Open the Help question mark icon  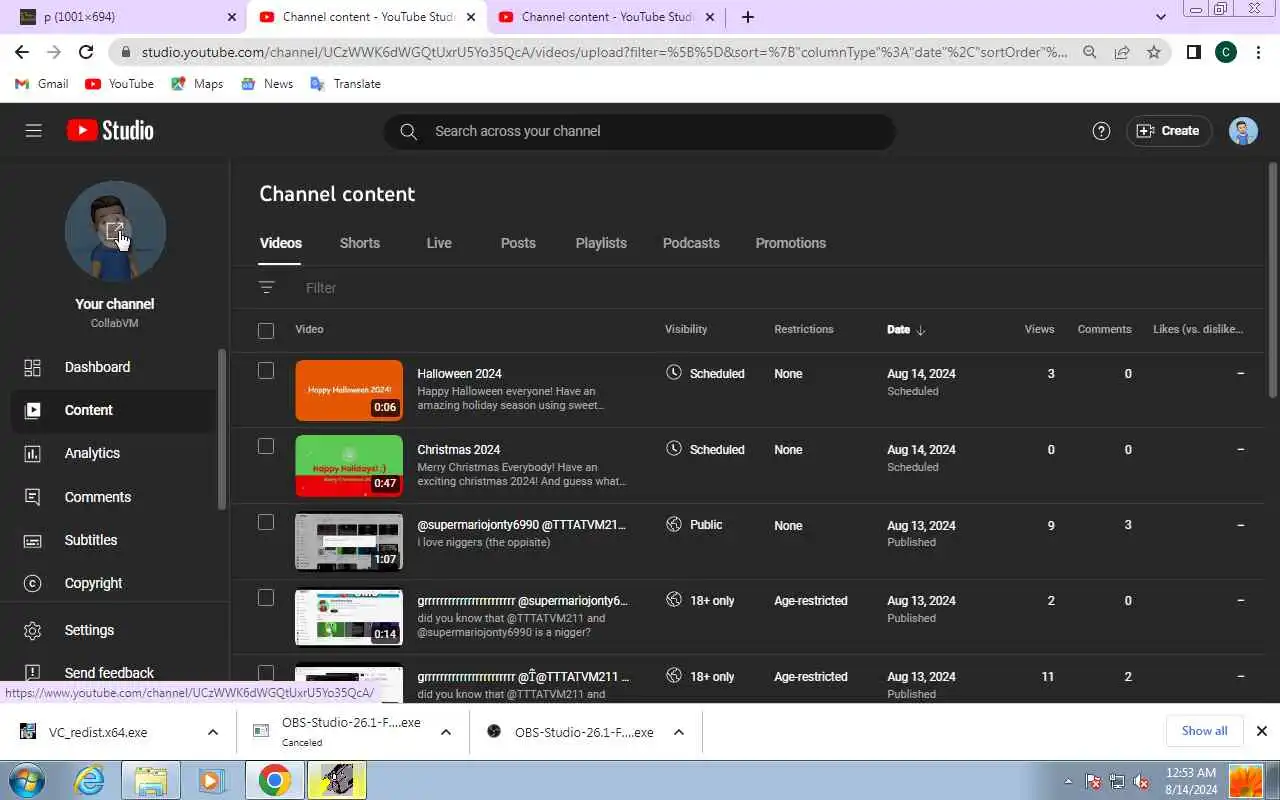click(x=1101, y=131)
